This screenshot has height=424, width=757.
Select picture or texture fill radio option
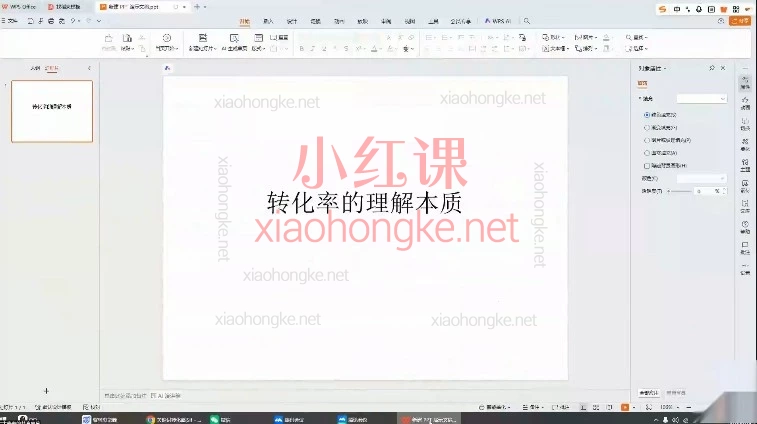[x=646, y=140]
